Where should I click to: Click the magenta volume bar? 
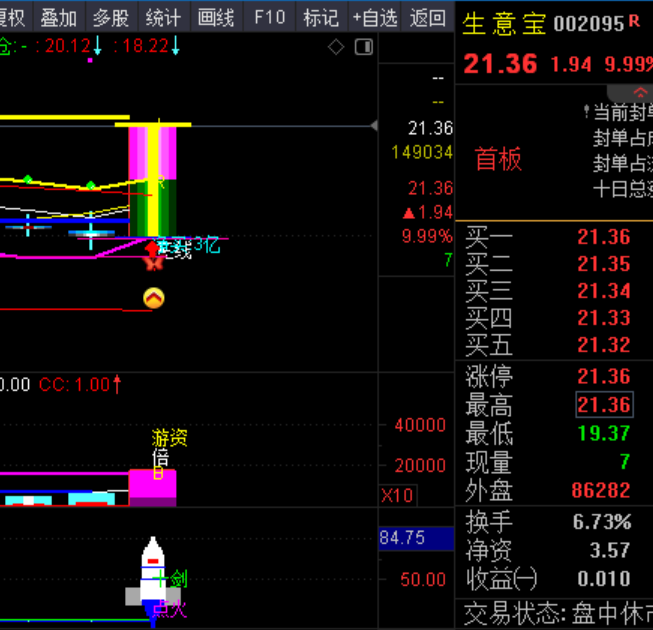[152, 488]
